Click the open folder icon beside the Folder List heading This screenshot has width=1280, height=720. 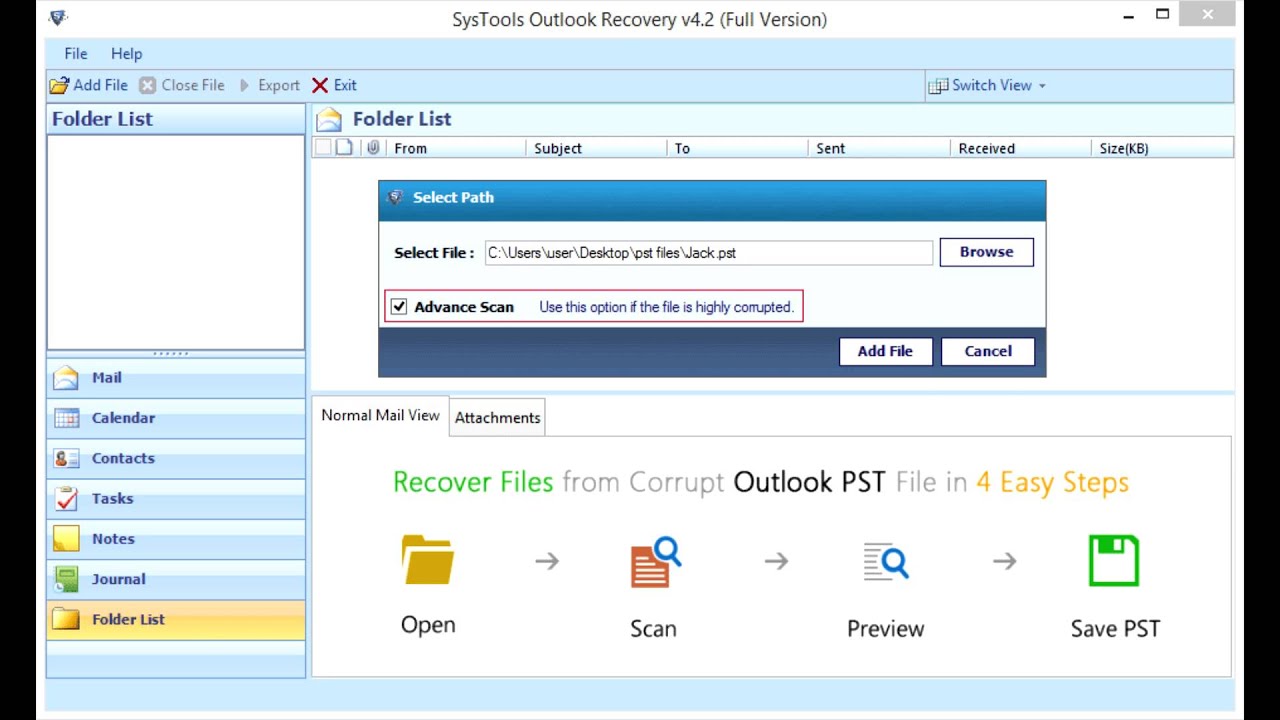point(329,120)
